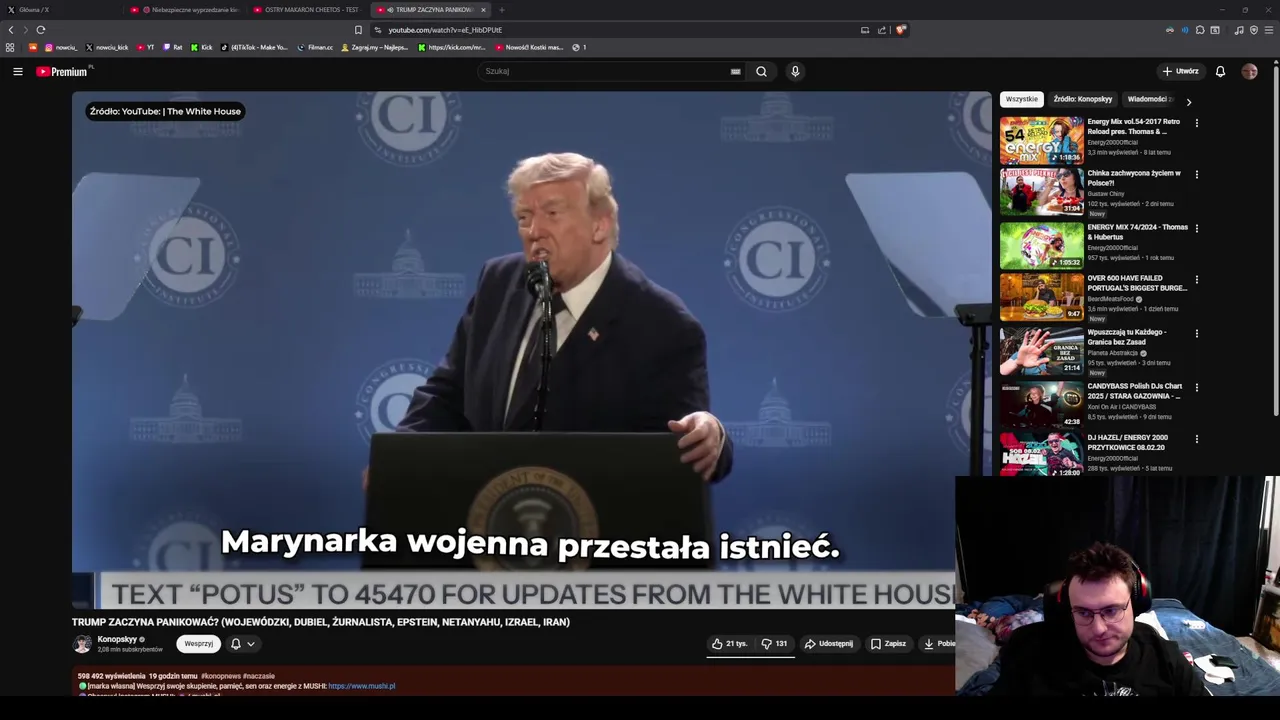
Task: Open the TikTok - Make Yo... bookmark
Action: (254, 47)
